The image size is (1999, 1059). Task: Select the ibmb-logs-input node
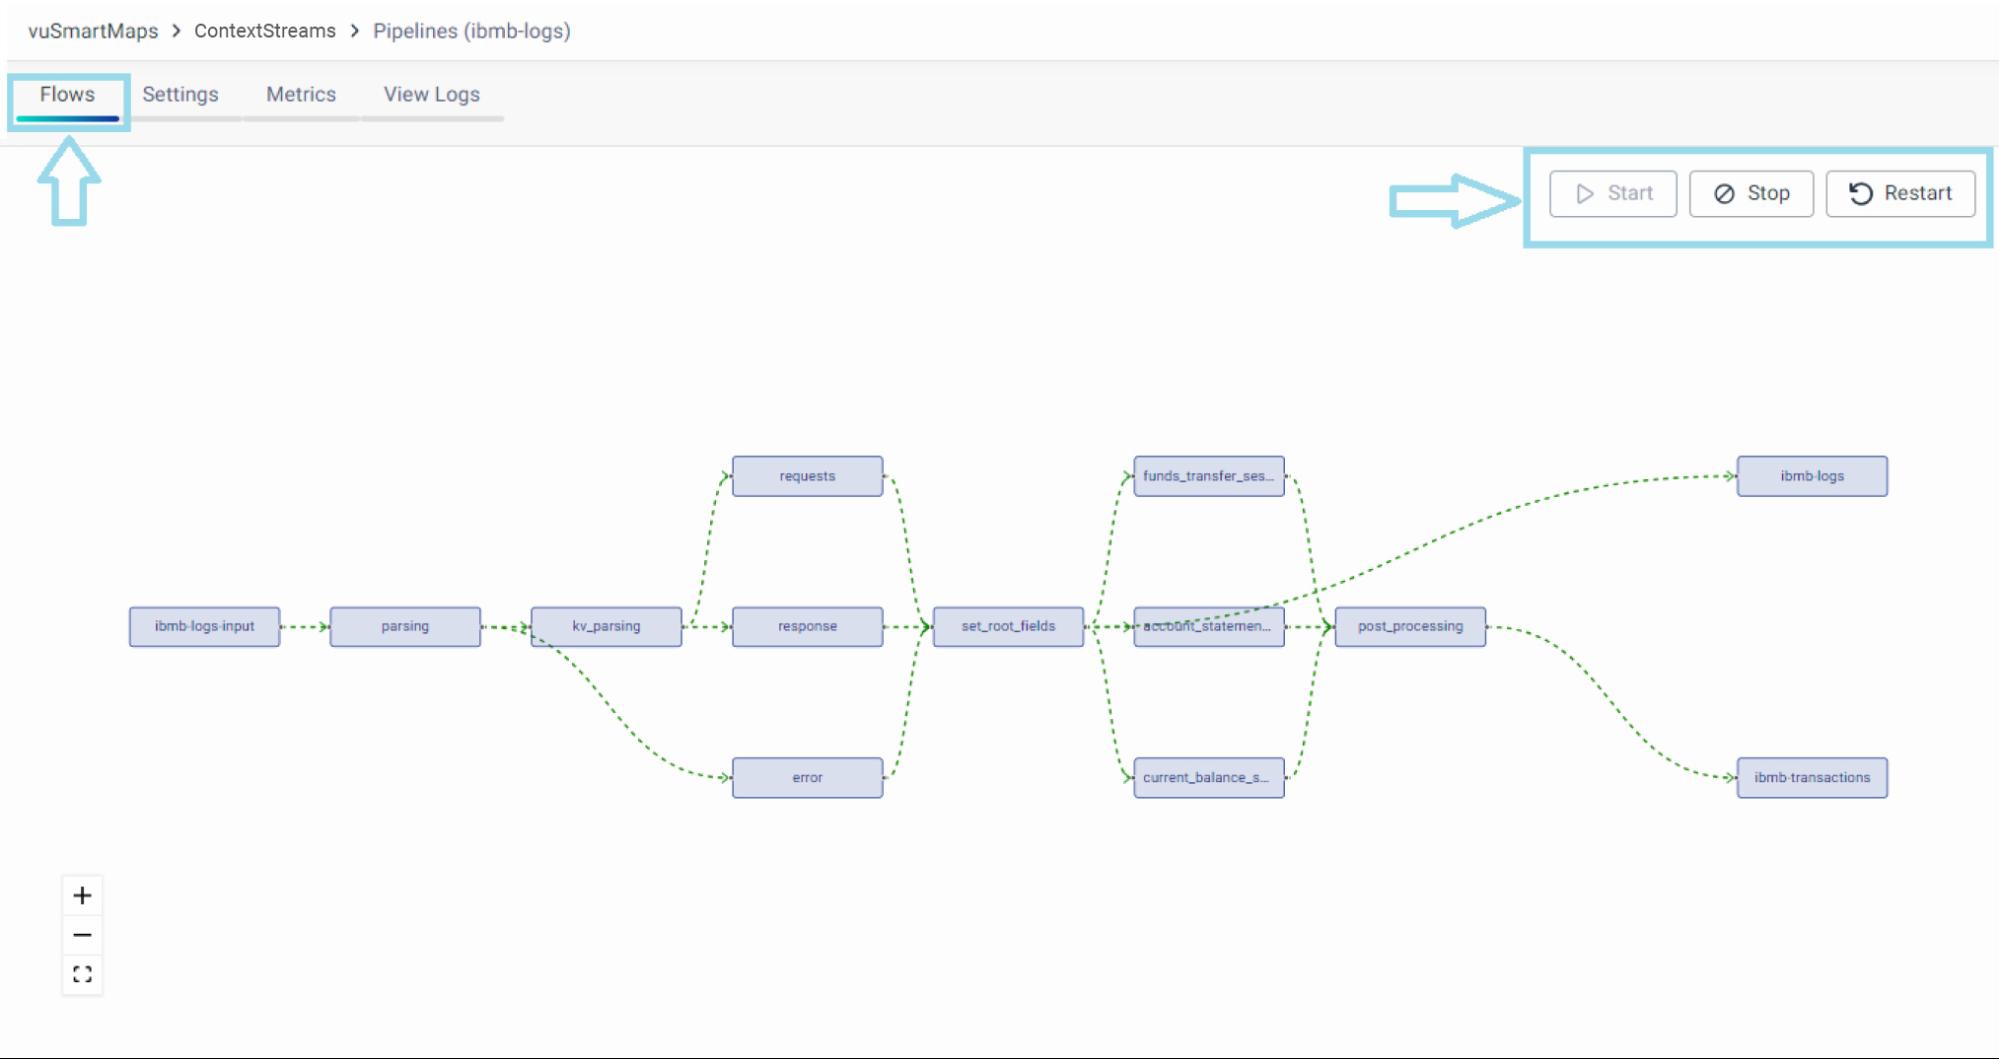204,626
